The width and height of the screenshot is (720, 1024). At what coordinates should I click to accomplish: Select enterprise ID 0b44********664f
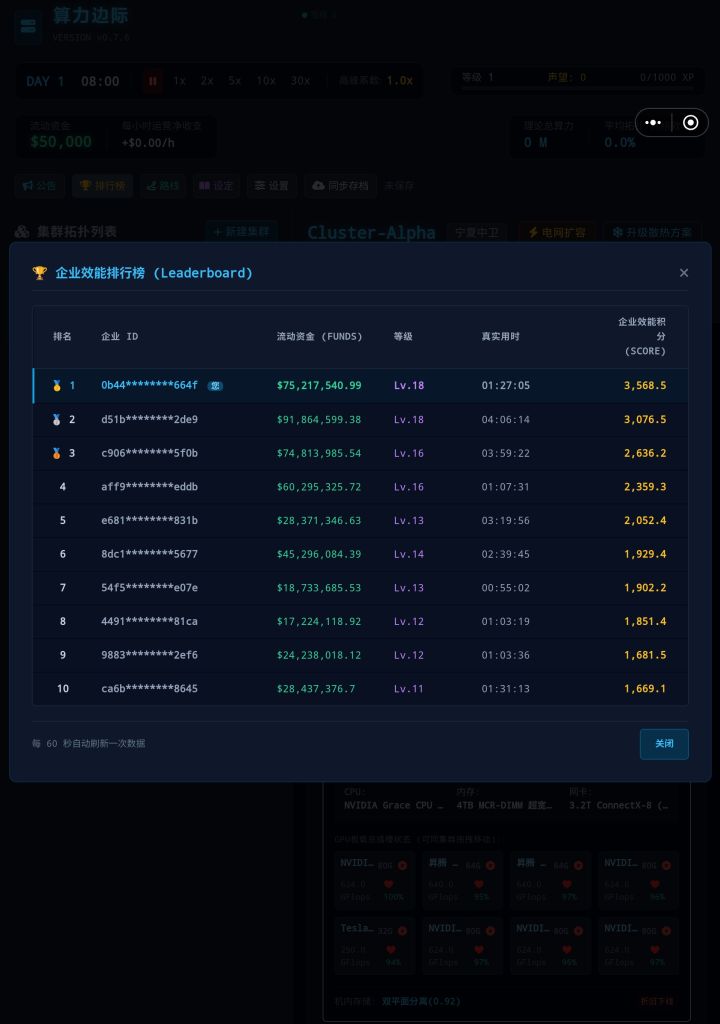149,385
